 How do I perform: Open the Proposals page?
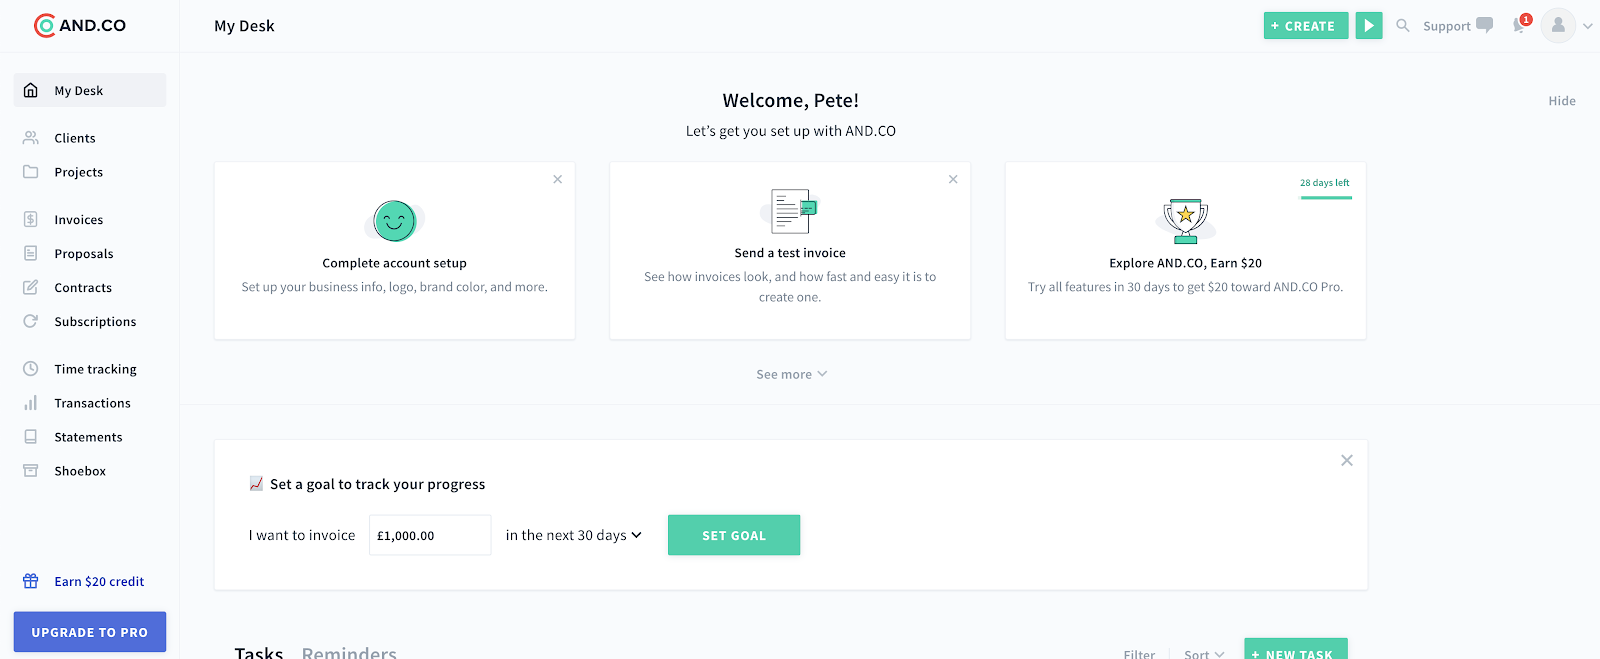pyautogui.click(x=84, y=253)
